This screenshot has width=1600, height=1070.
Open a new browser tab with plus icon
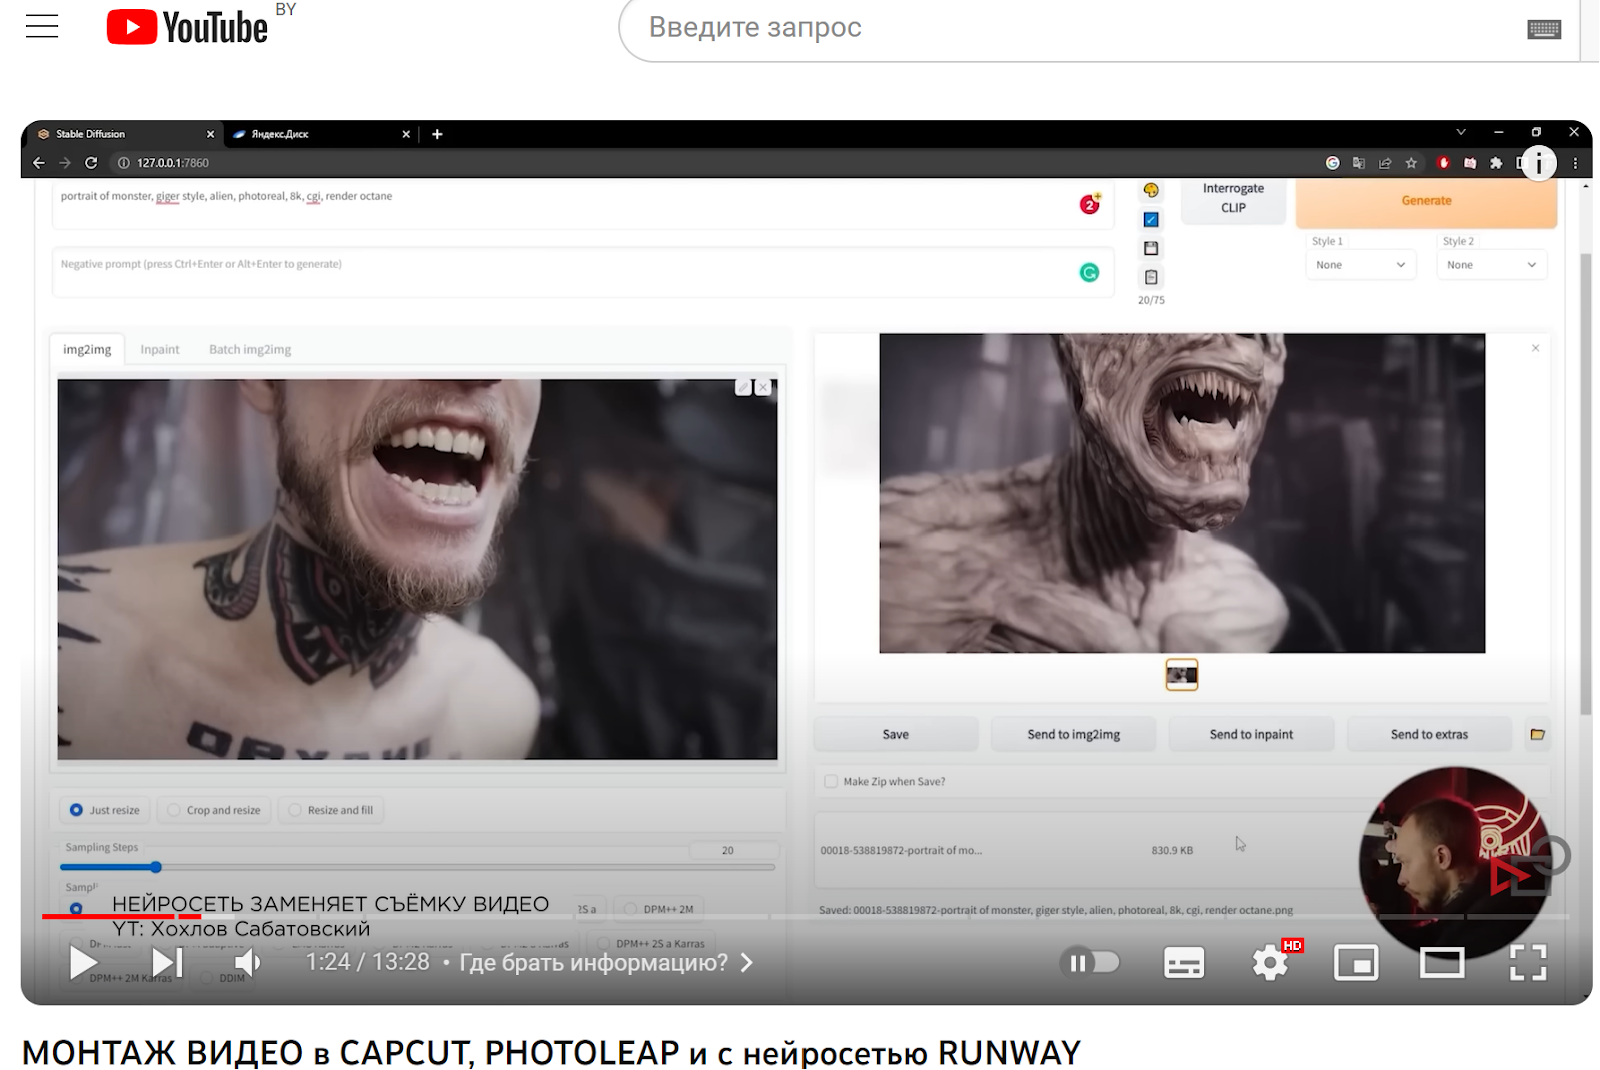(x=437, y=134)
